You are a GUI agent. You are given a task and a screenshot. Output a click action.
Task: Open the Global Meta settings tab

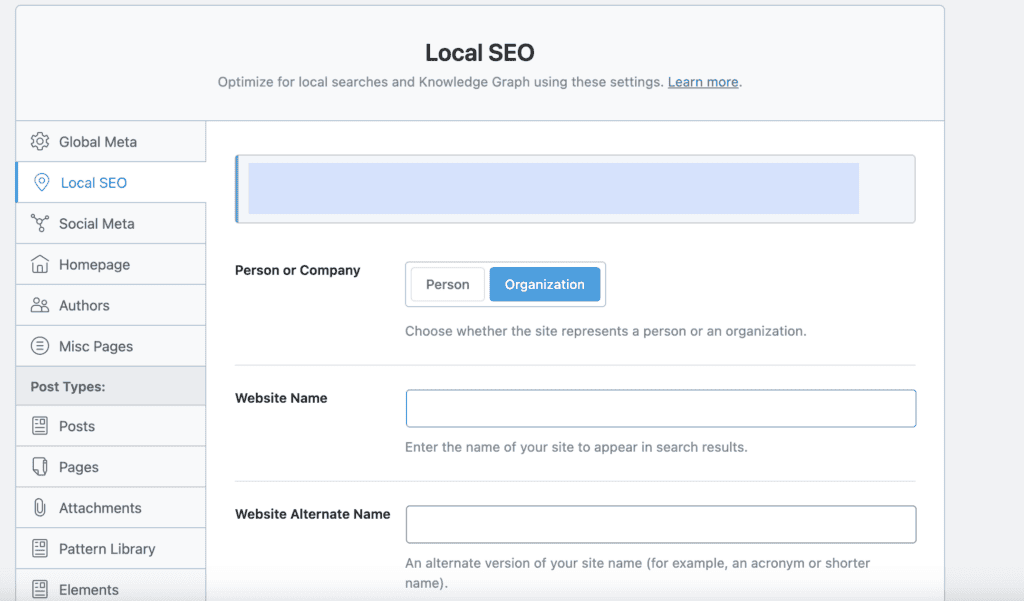[x=111, y=141]
